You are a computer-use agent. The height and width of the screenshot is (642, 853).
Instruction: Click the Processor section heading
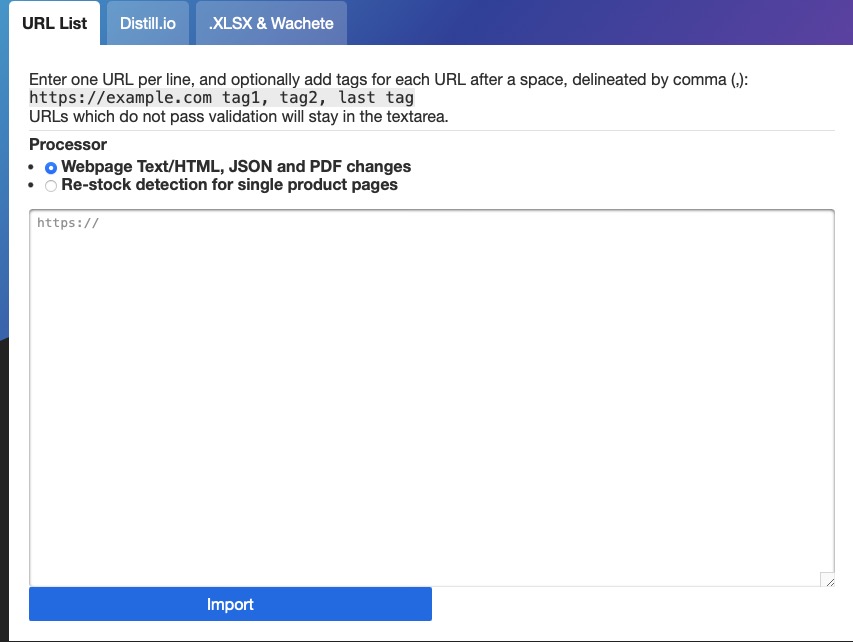click(69, 144)
